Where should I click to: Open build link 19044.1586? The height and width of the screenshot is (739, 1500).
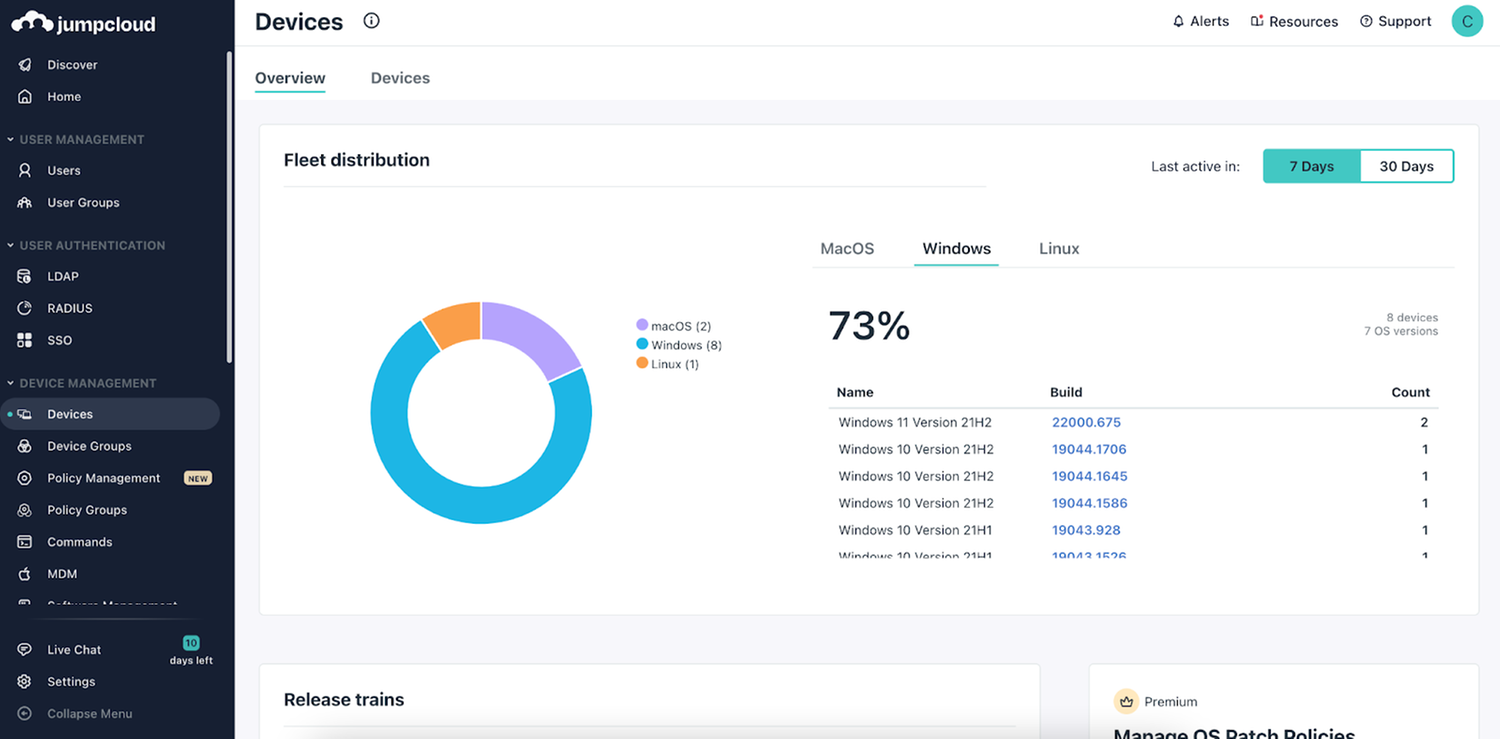tap(1089, 504)
